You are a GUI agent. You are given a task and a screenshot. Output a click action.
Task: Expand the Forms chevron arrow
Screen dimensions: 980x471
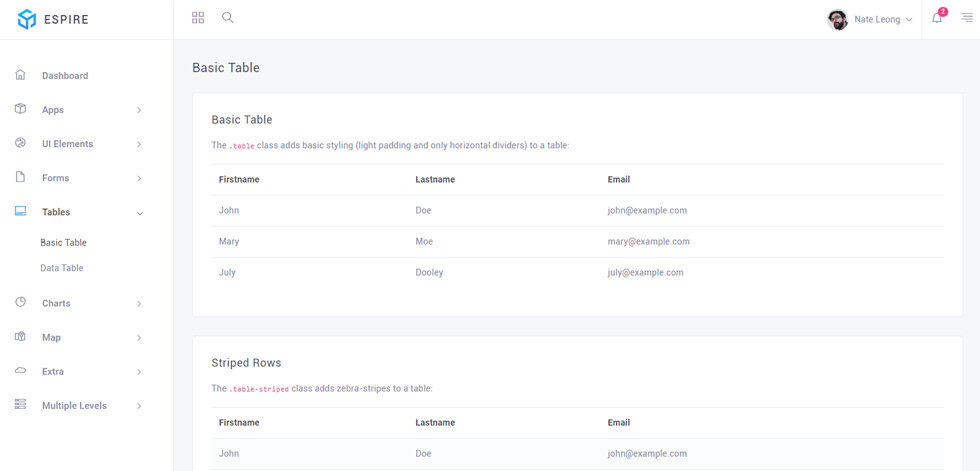tap(139, 179)
